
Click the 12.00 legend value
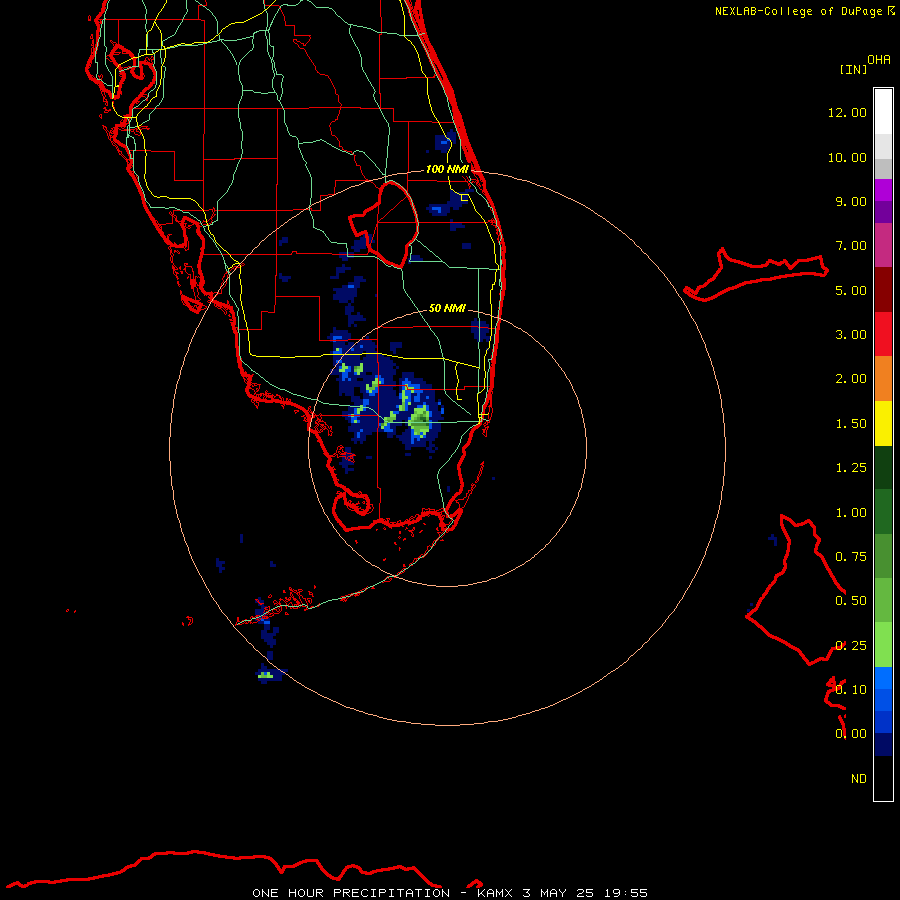click(x=847, y=112)
